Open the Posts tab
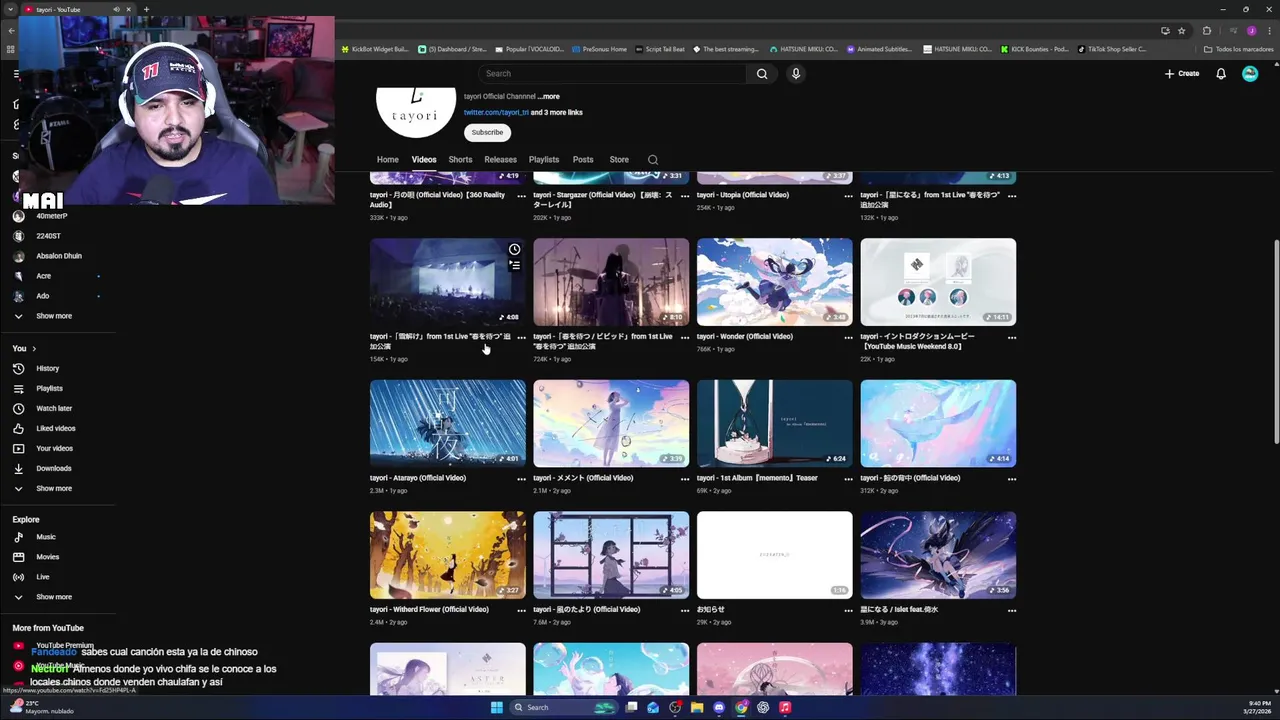 583,160
